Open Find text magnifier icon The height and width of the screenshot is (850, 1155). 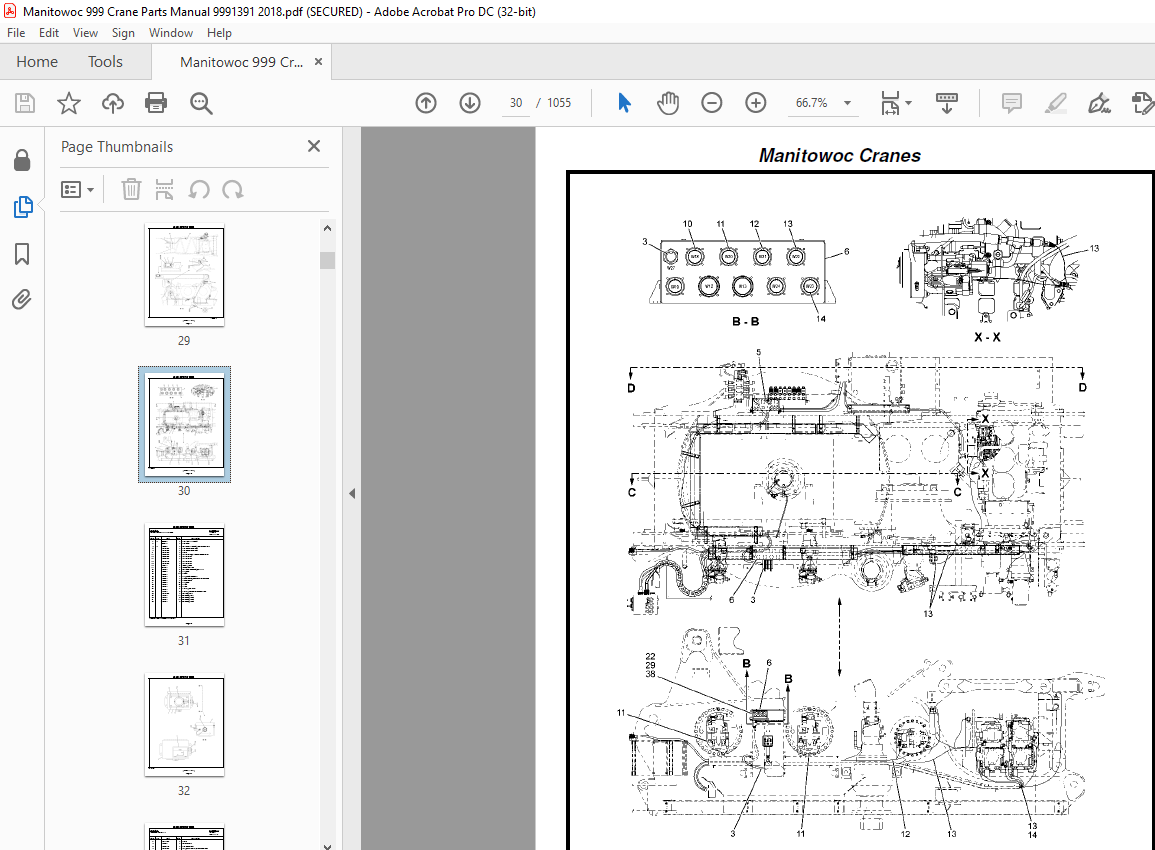click(x=201, y=103)
